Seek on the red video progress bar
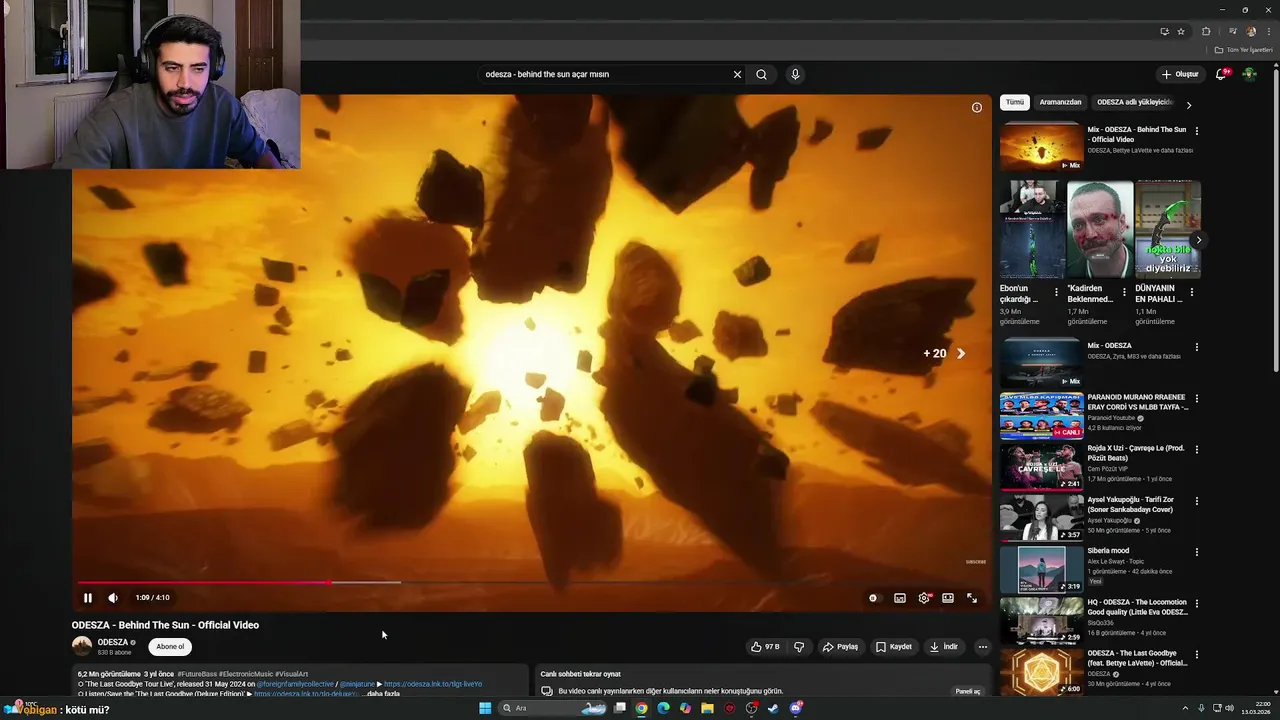This screenshot has height=720, width=1280. tap(530, 582)
